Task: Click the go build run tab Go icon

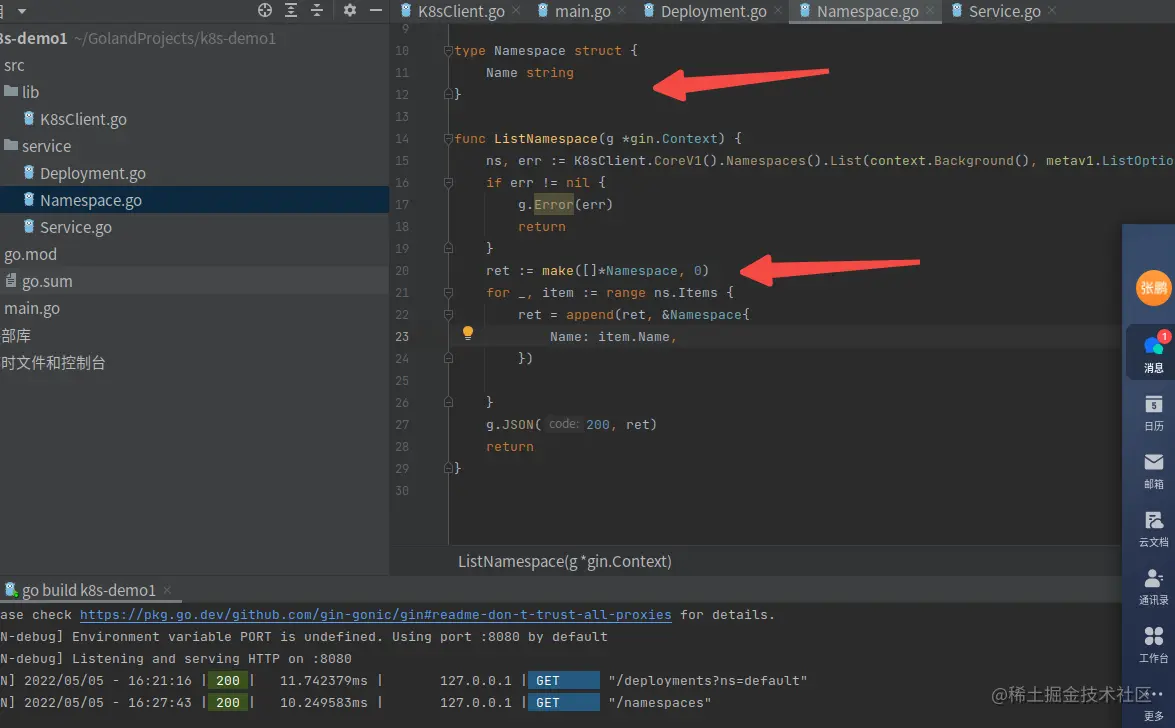Action: tap(10, 589)
